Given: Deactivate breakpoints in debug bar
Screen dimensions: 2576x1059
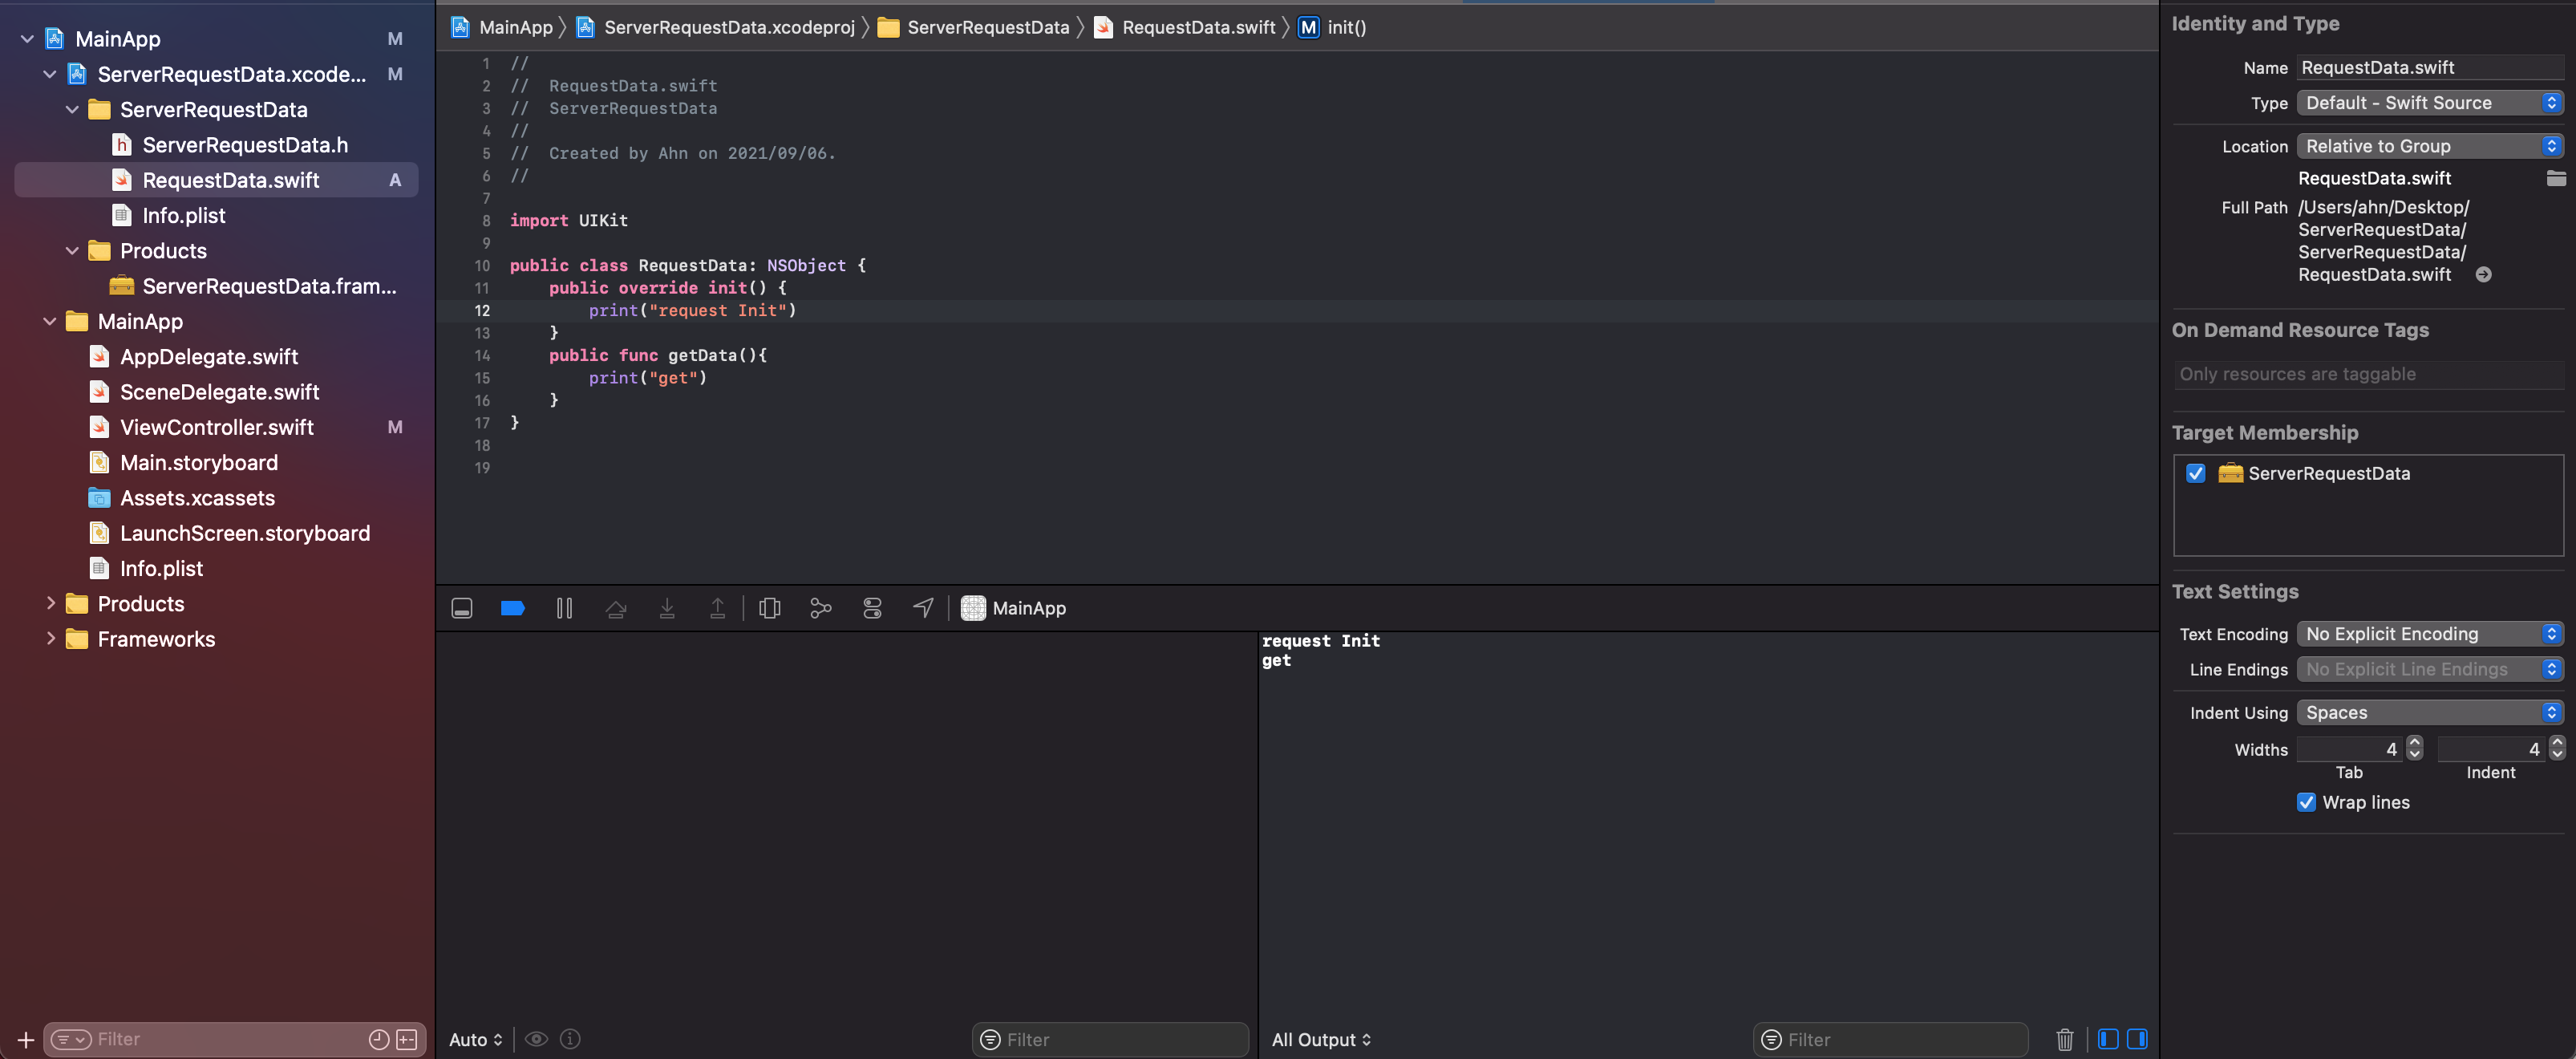Looking at the screenshot, I should coord(512,608).
